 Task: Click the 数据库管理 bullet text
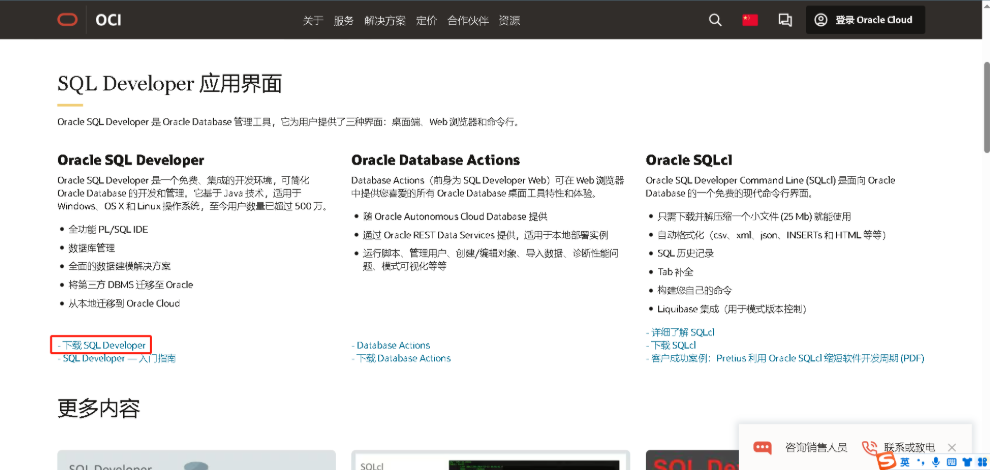(x=92, y=248)
